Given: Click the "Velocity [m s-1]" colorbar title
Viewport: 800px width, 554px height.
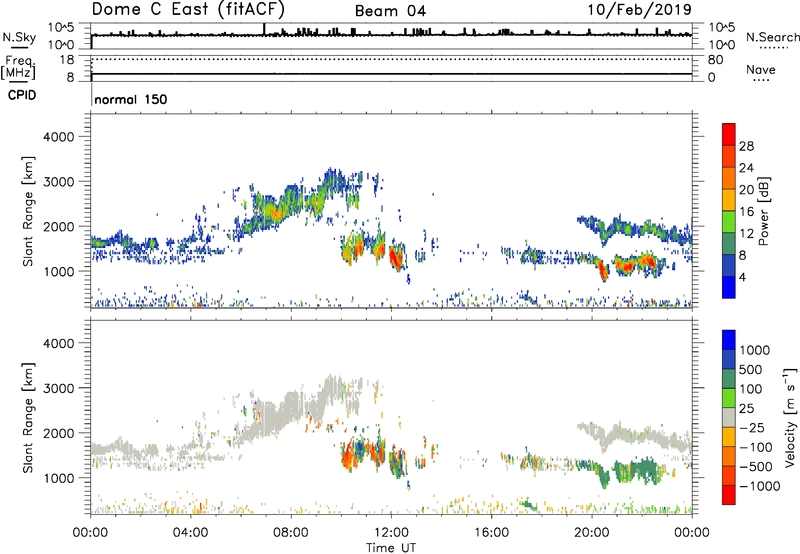Looking at the screenshot, I should 790,417.
